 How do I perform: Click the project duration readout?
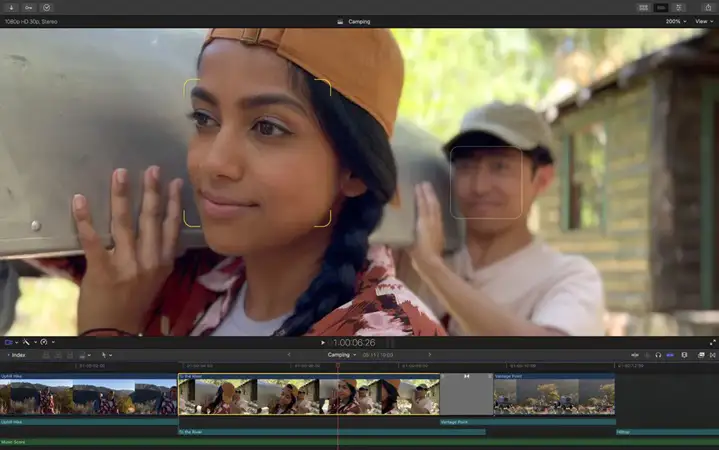pyautogui.click(x=377, y=355)
